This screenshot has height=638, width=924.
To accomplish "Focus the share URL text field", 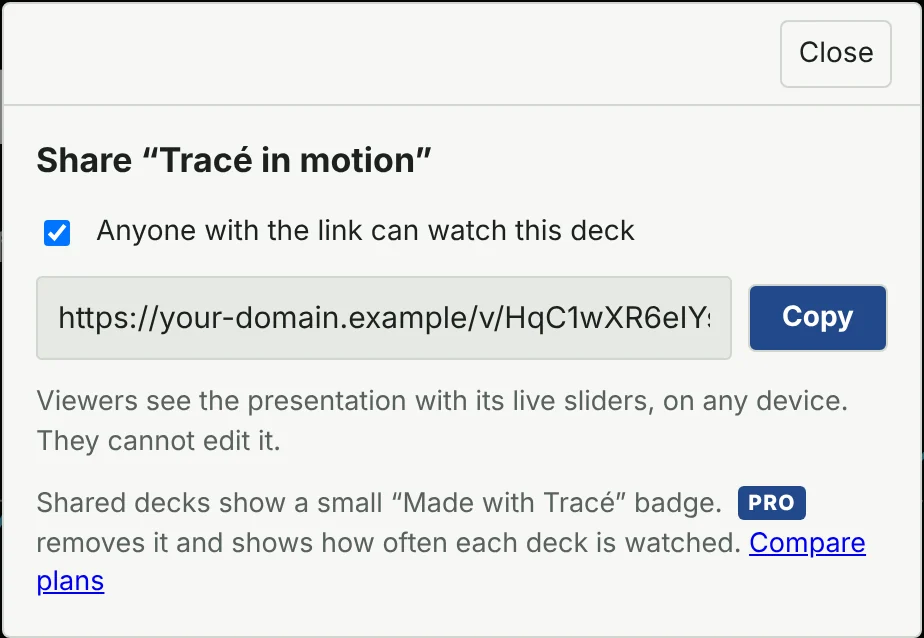I will click(384, 318).
